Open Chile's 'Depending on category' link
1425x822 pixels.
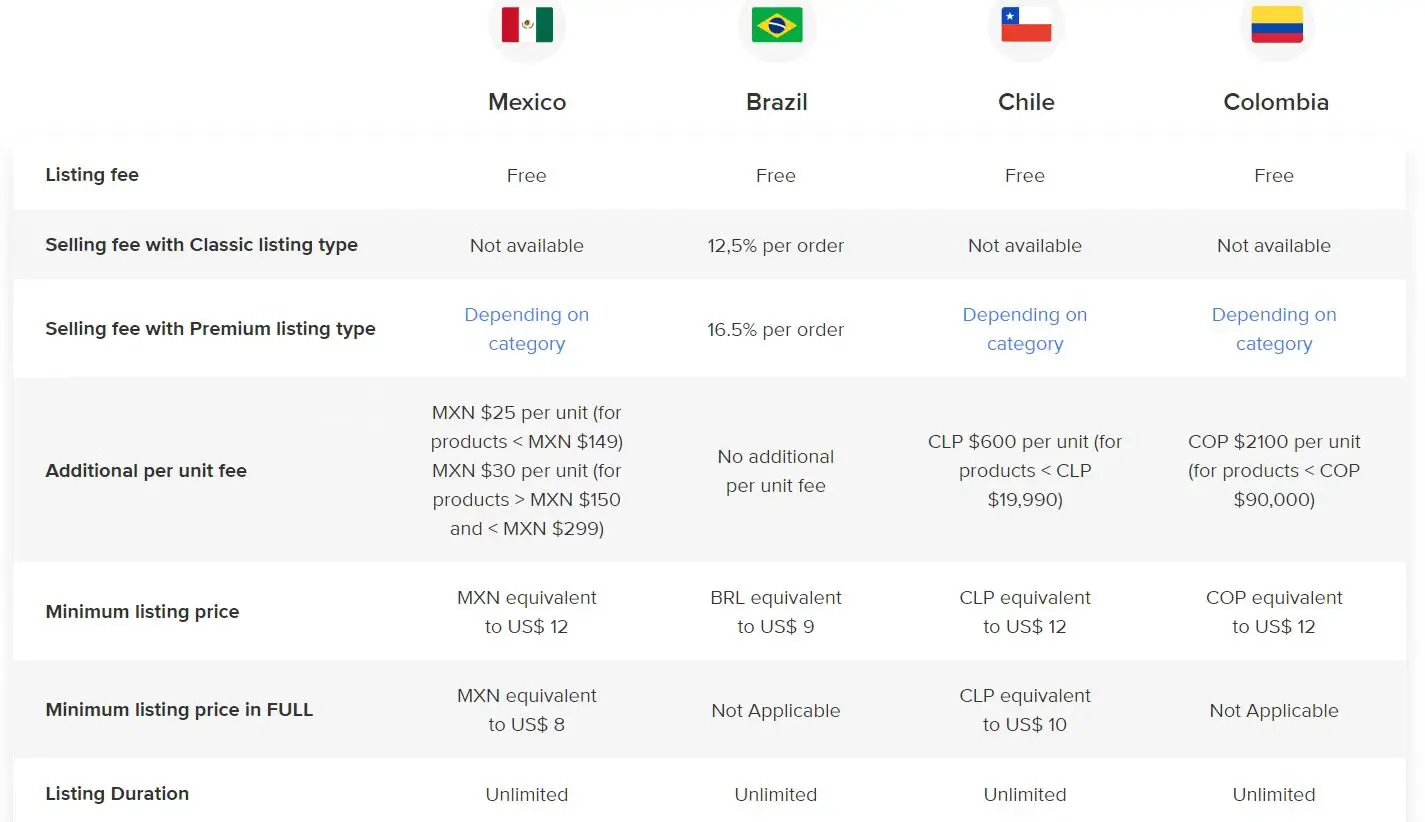click(x=1025, y=329)
